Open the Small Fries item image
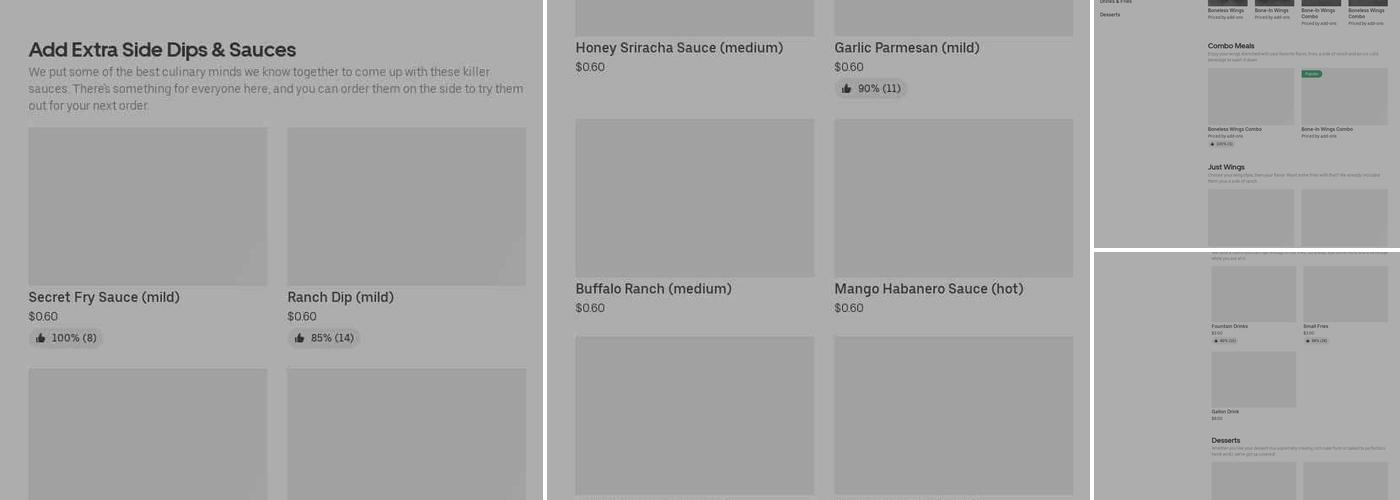1400x500 pixels. coord(1345,294)
